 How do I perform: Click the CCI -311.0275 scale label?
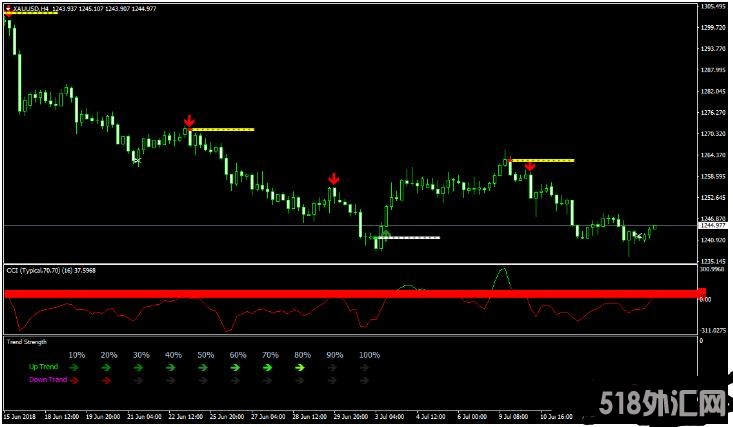713,330
